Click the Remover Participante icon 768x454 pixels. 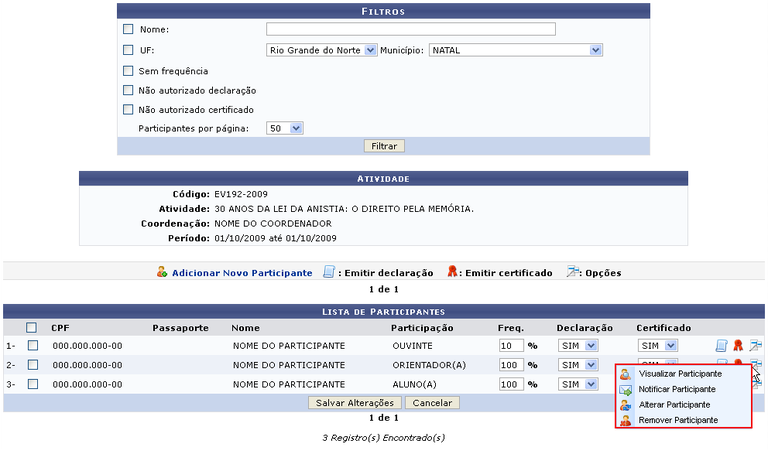(626, 420)
